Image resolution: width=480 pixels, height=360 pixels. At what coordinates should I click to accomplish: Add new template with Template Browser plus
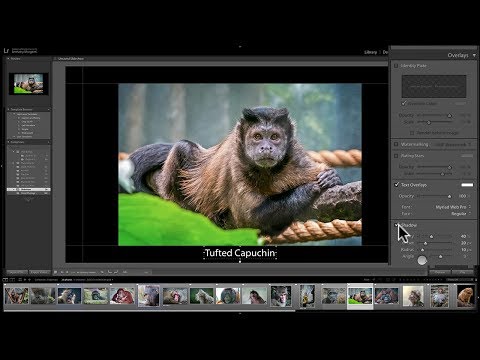pos(49,109)
